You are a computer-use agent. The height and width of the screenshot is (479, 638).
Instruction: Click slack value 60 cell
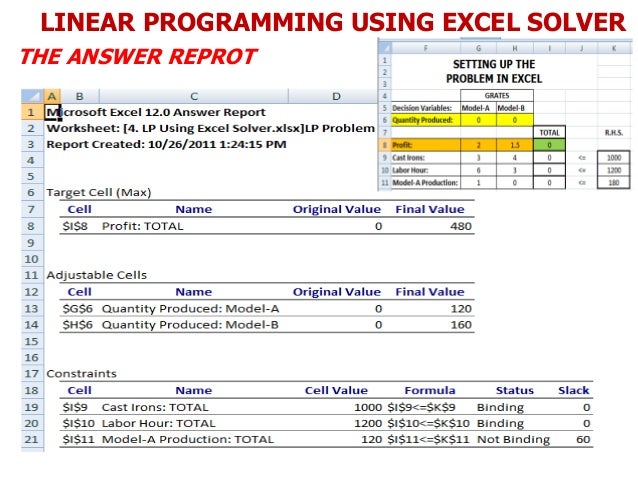[x=574, y=440]
